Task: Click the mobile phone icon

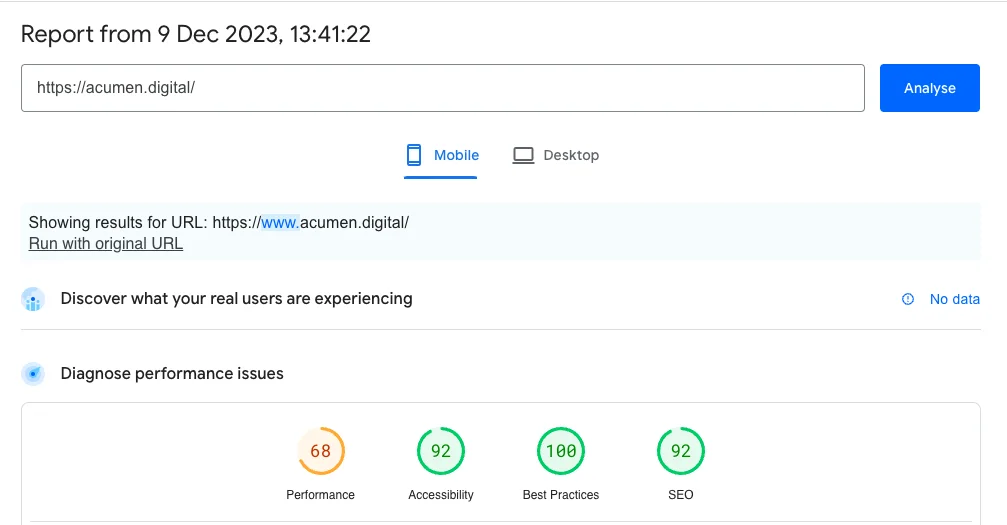Action: [x=414, y=156]
